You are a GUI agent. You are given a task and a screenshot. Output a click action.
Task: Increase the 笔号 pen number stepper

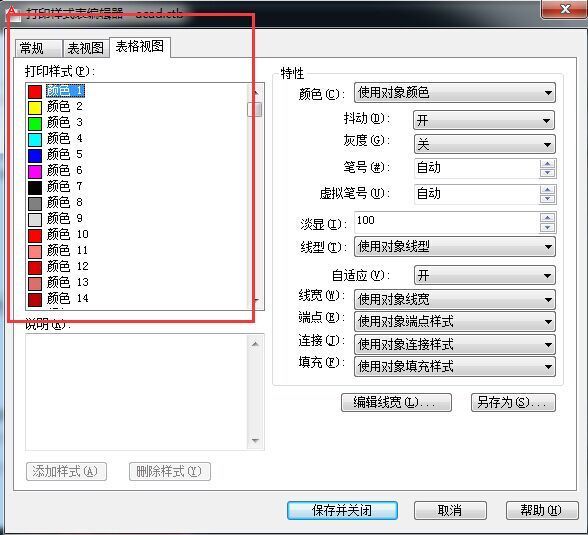point(548,164)
